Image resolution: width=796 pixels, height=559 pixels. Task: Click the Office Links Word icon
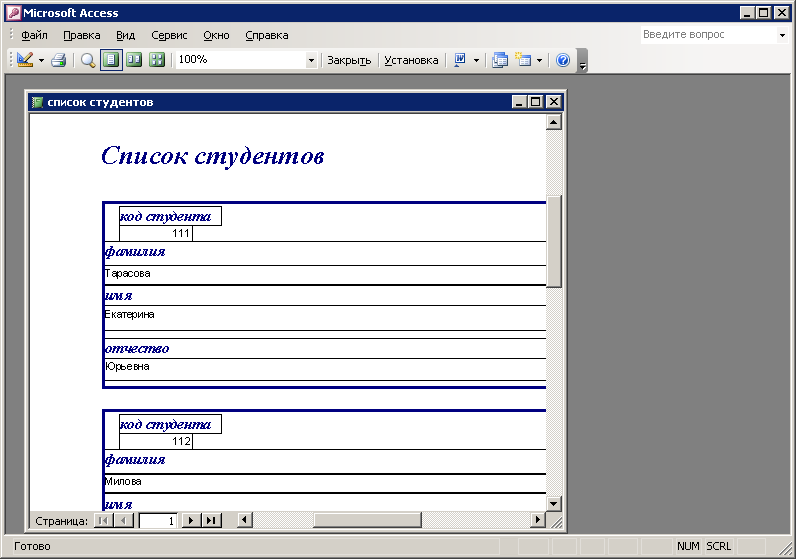pyautogui.click(x=459, y=60)
